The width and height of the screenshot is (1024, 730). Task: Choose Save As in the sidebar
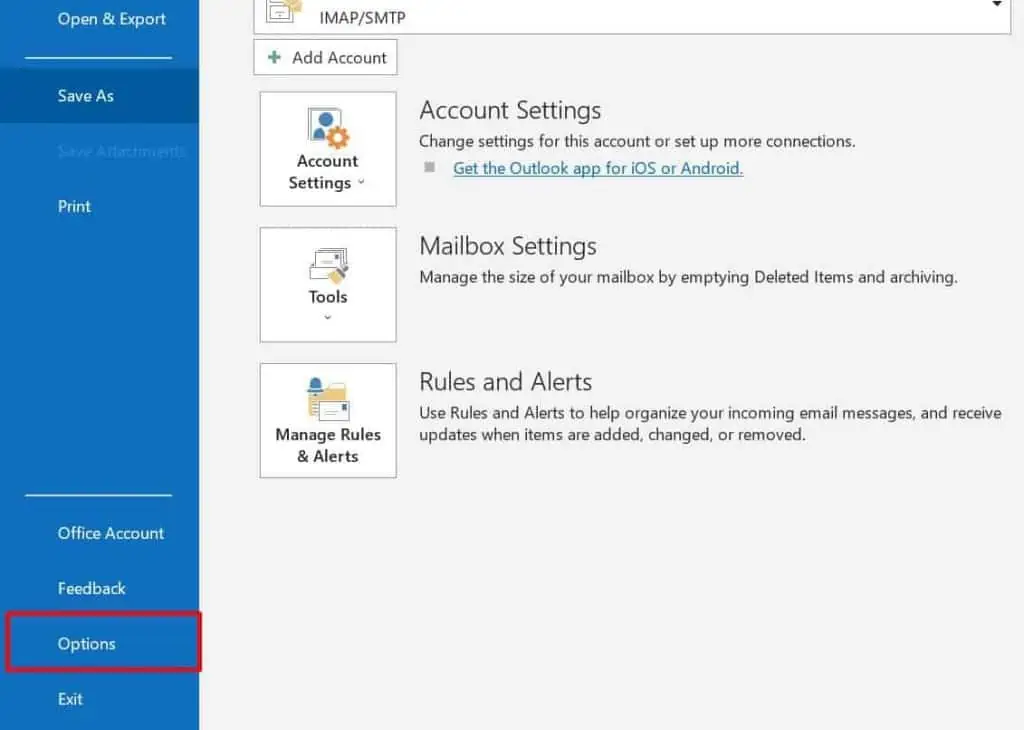coord(99,96)
